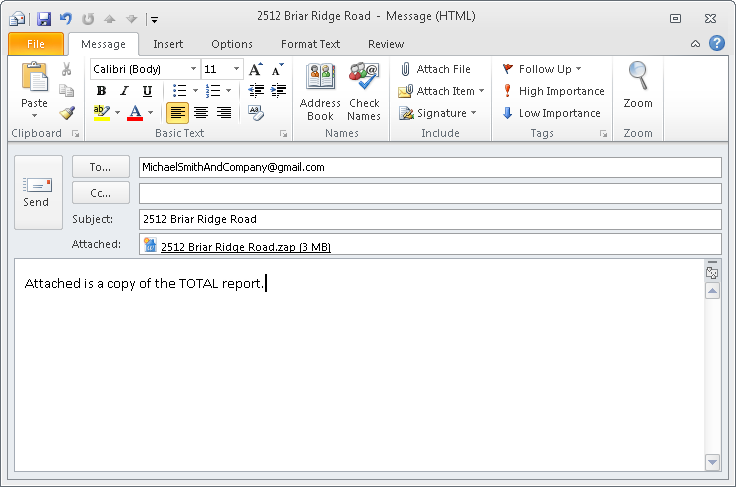Click the To... recipient button
Viewport: 736px width, 487px height.
coord(101,167)
